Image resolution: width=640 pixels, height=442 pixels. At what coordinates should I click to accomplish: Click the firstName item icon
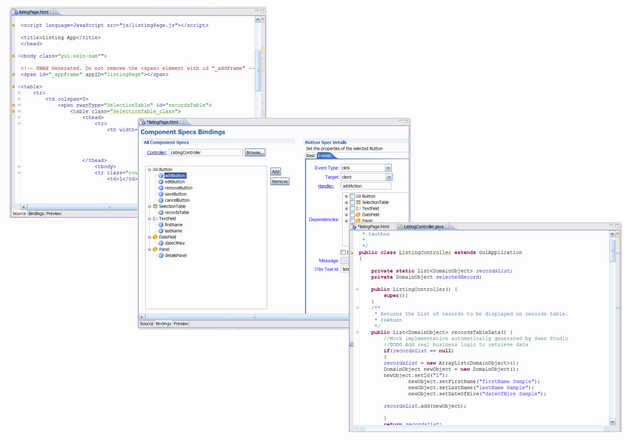point(161,224)
